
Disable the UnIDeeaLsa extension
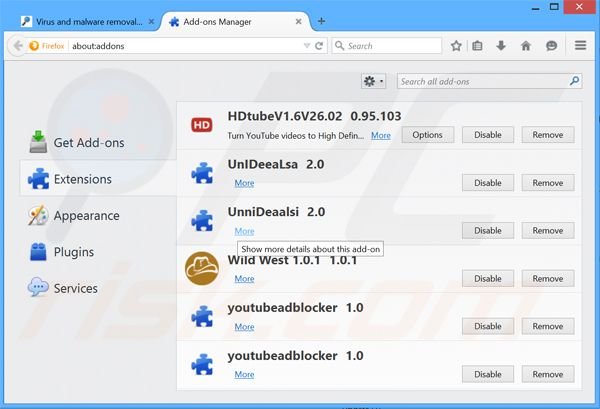click(x=488, y=183)
